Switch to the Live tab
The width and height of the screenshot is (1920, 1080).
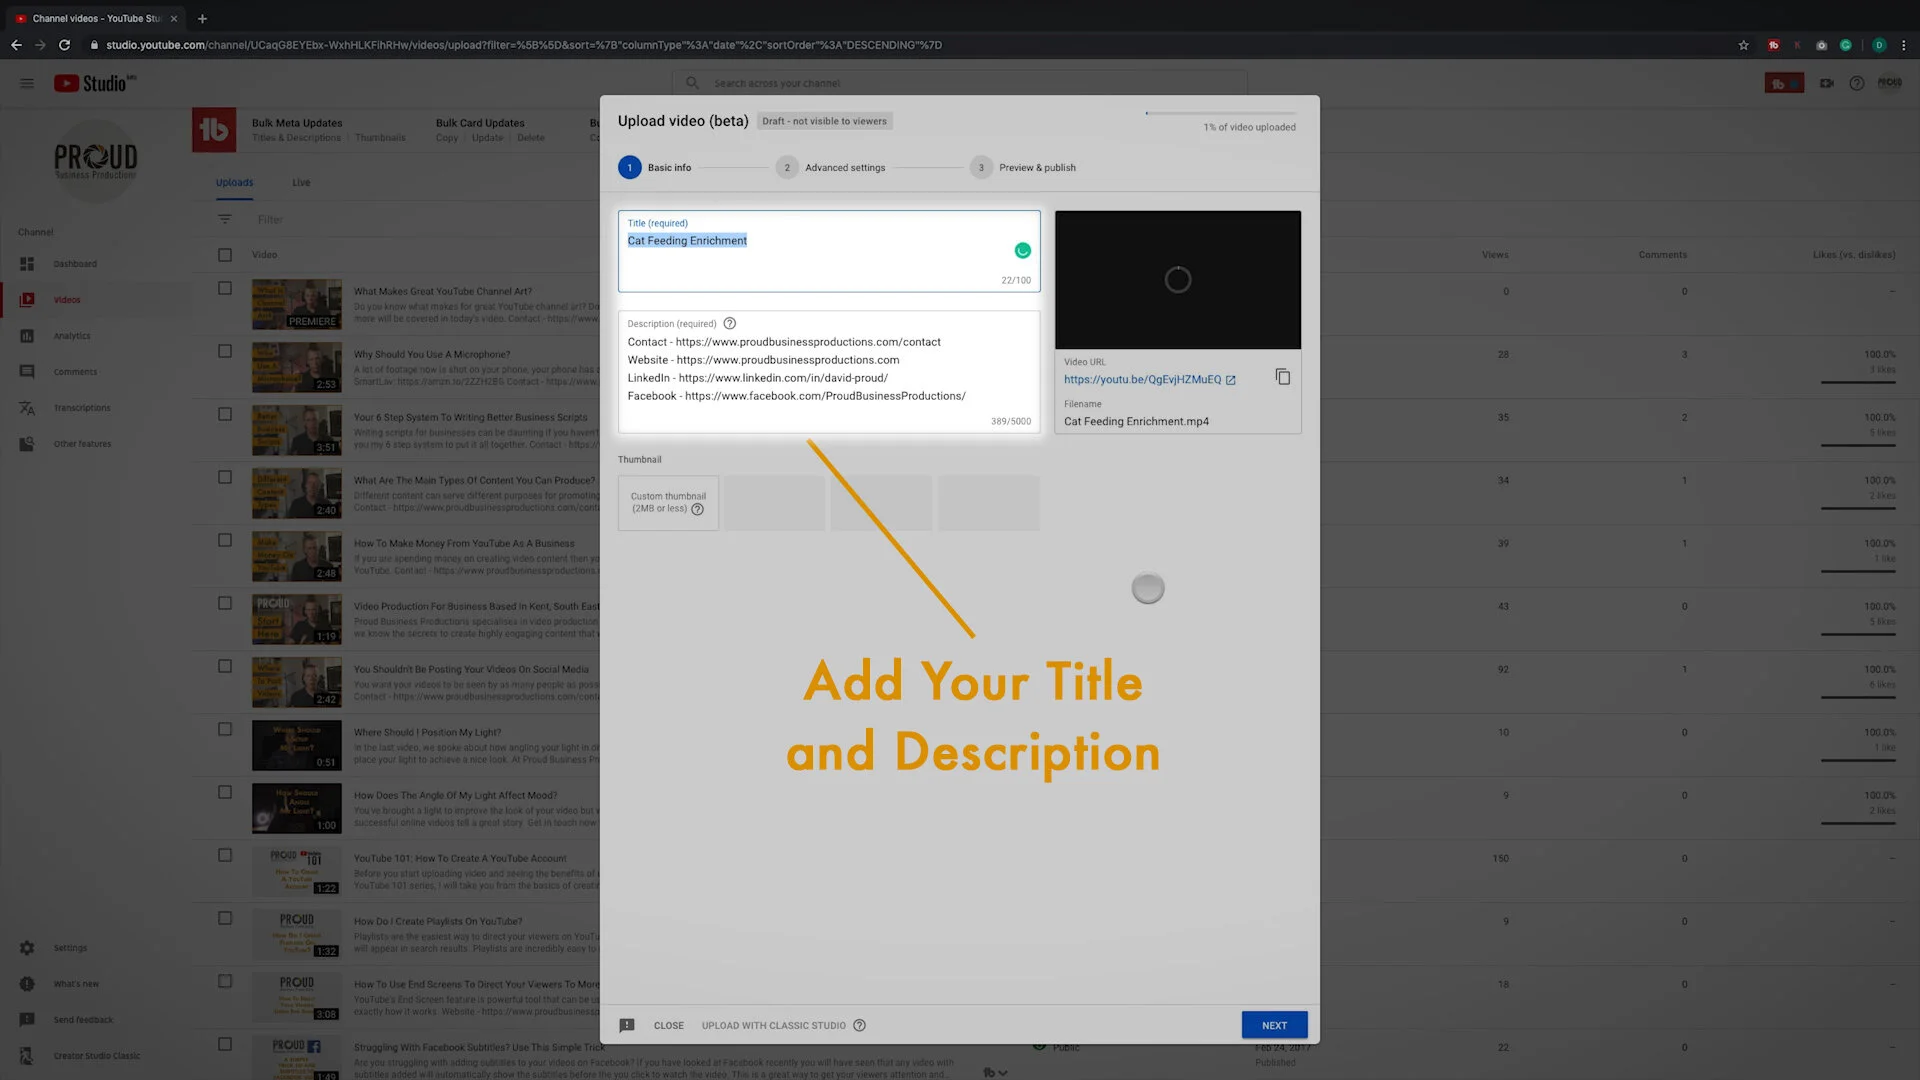(x=301, y=183)
